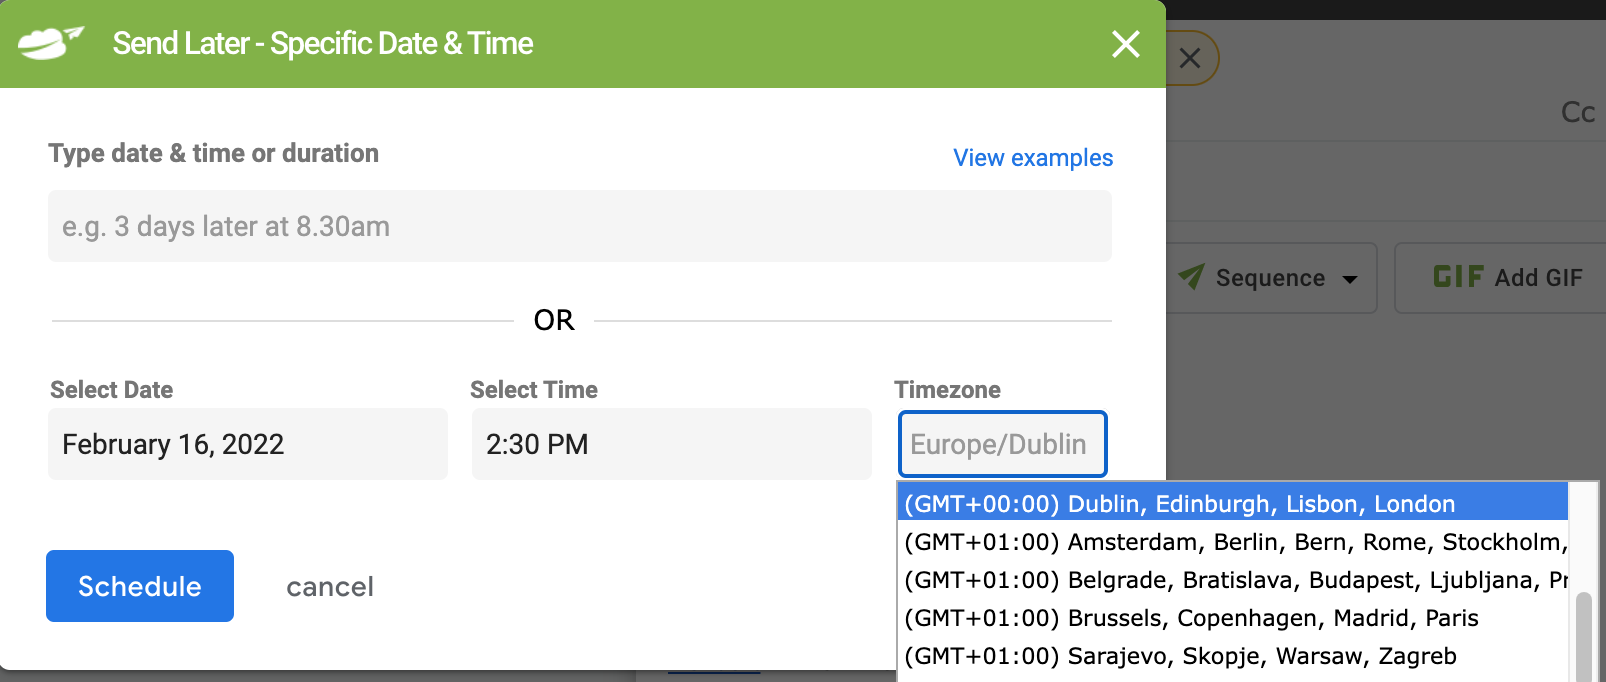Image resolution: width=1606 pixels, height=682 pixels.
Task: Click the GIF icon to add a GIF
Action: (1458, 277)
